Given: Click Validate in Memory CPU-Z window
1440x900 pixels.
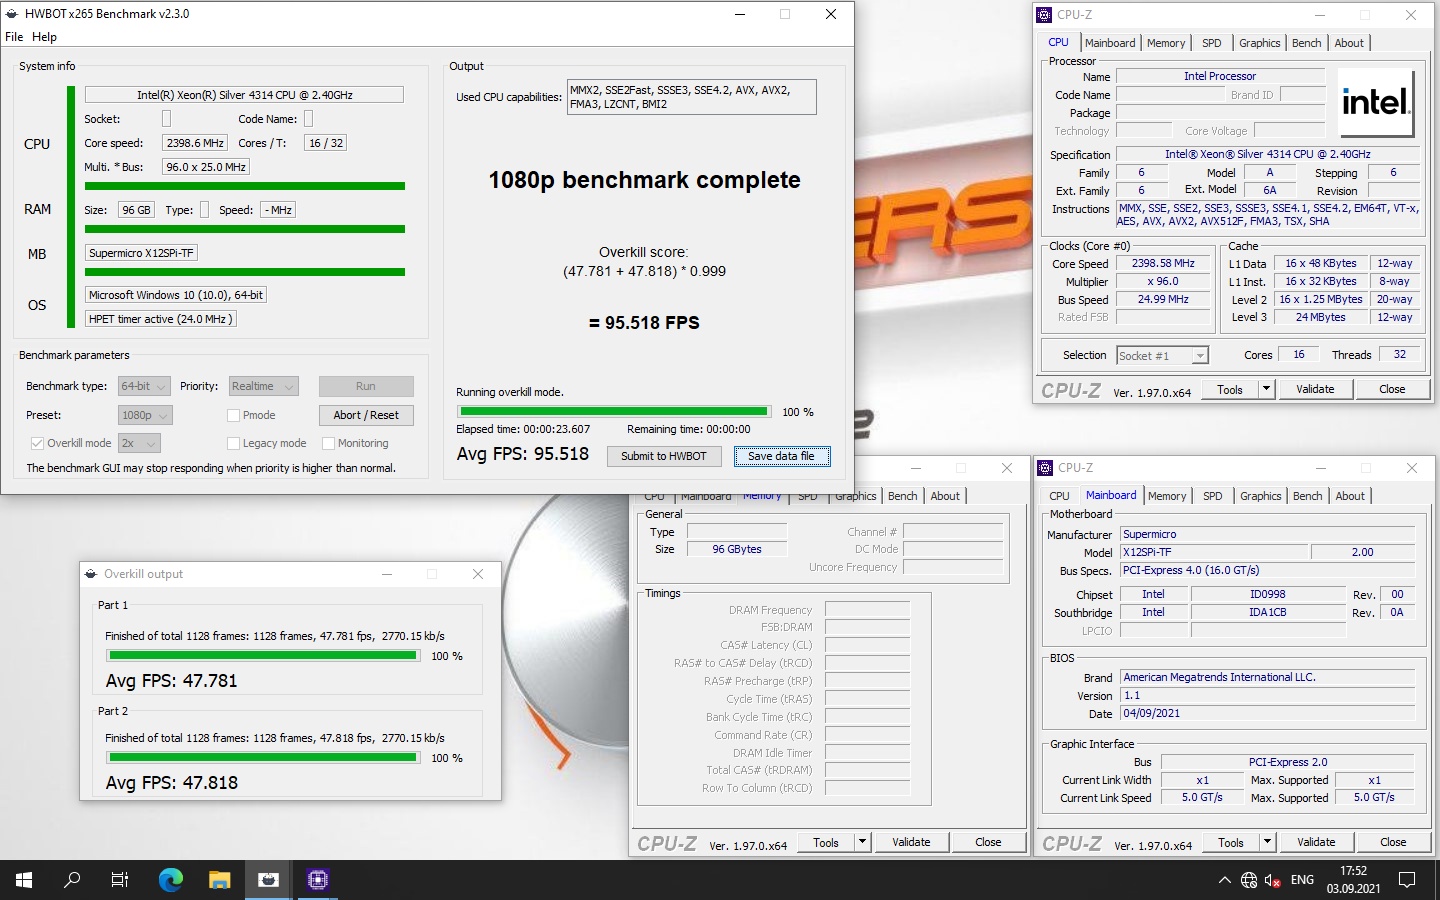Looking at the screenshot, I should (x=911, y=842).
